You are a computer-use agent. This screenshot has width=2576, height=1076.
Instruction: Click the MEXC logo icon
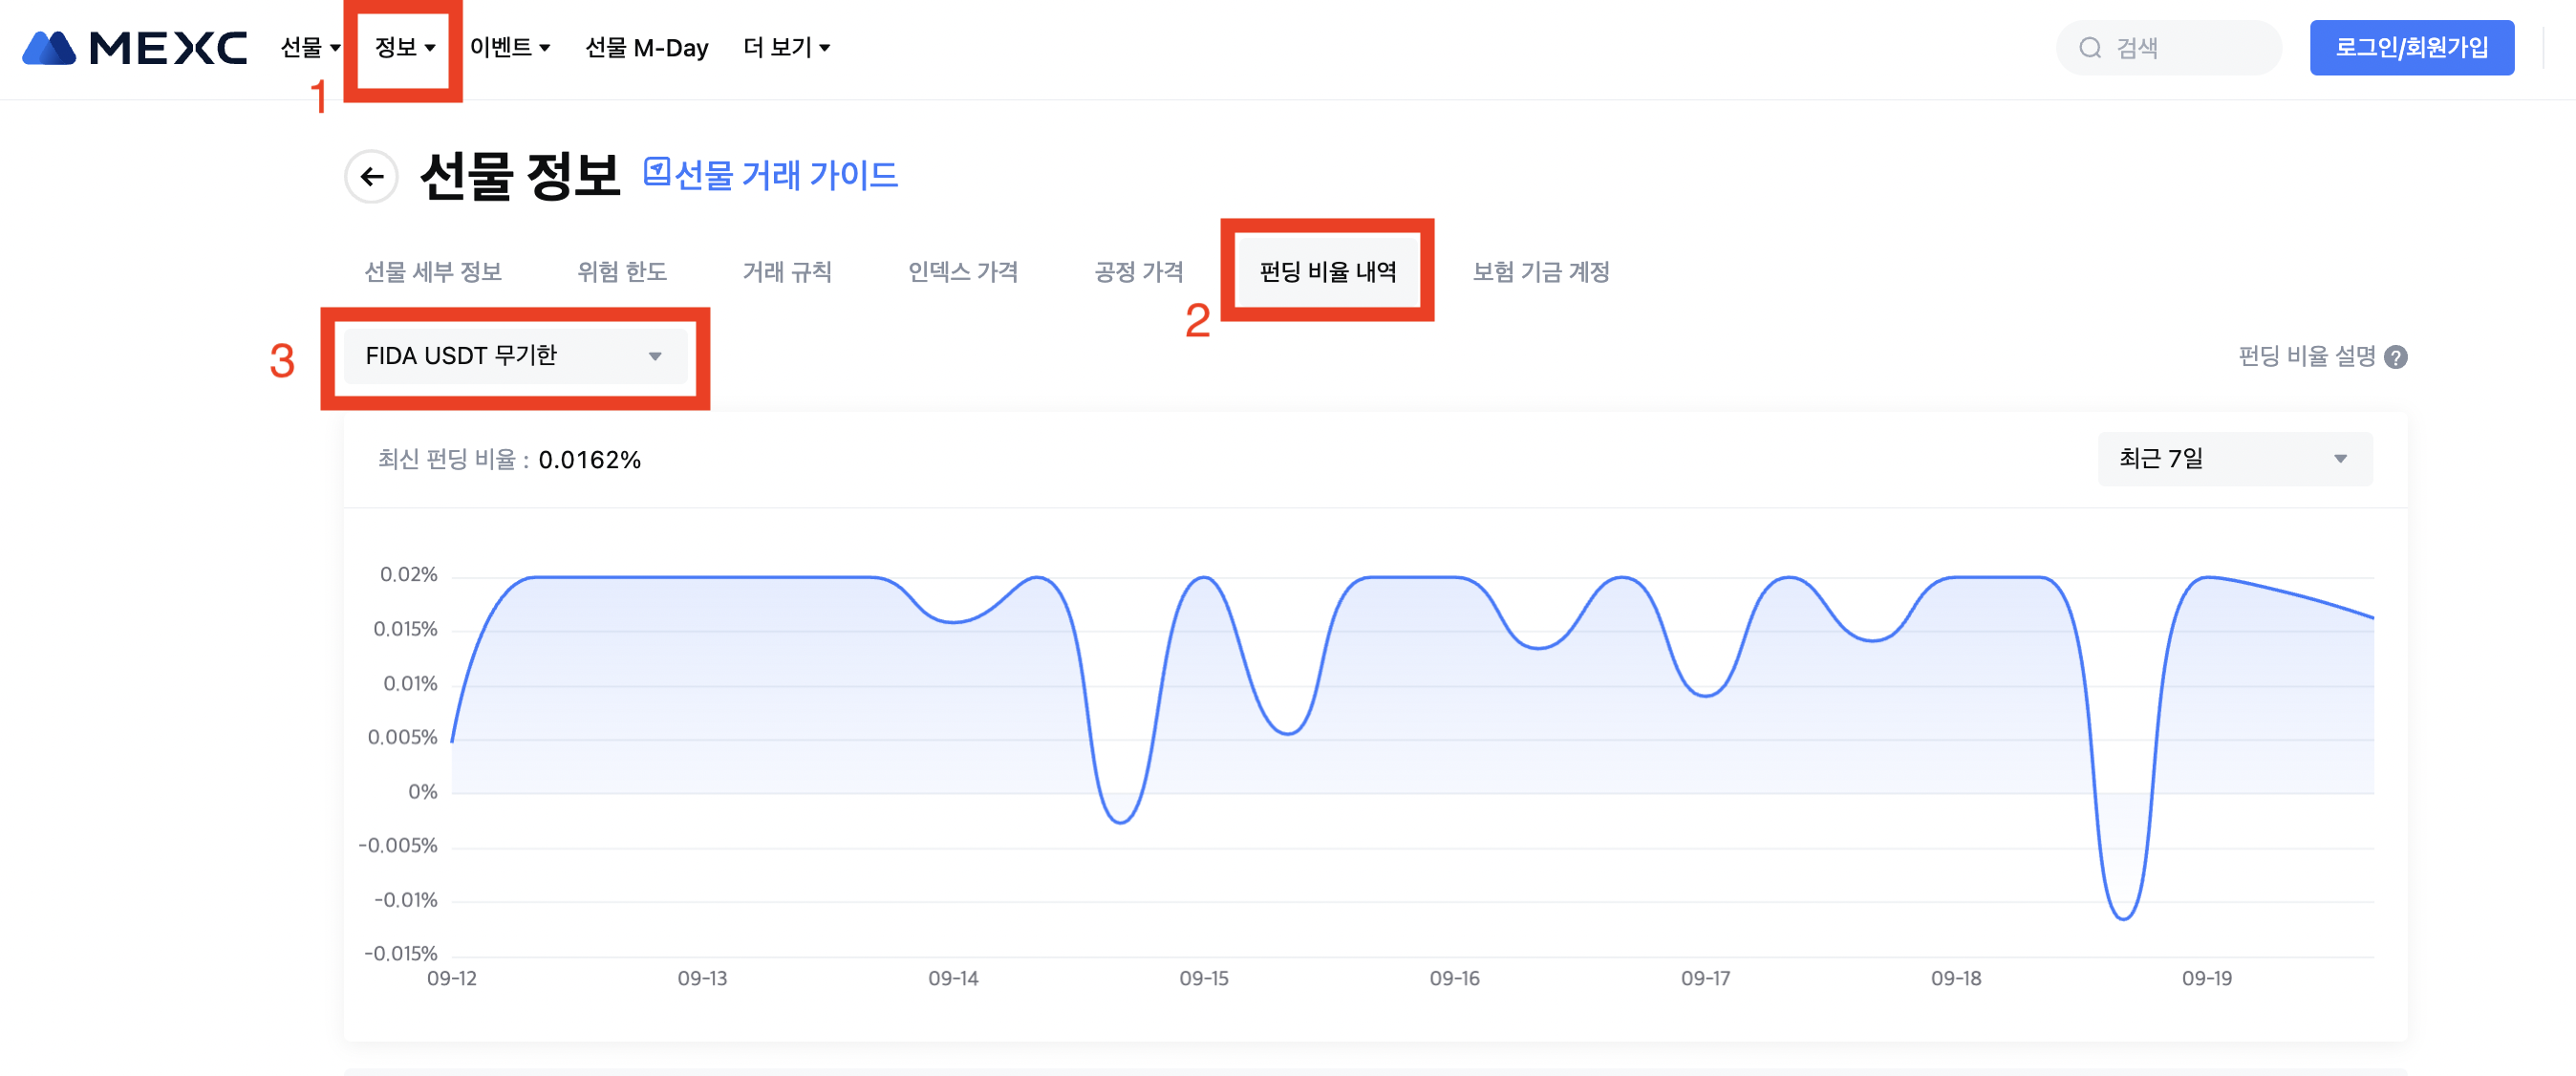point(48,47)
